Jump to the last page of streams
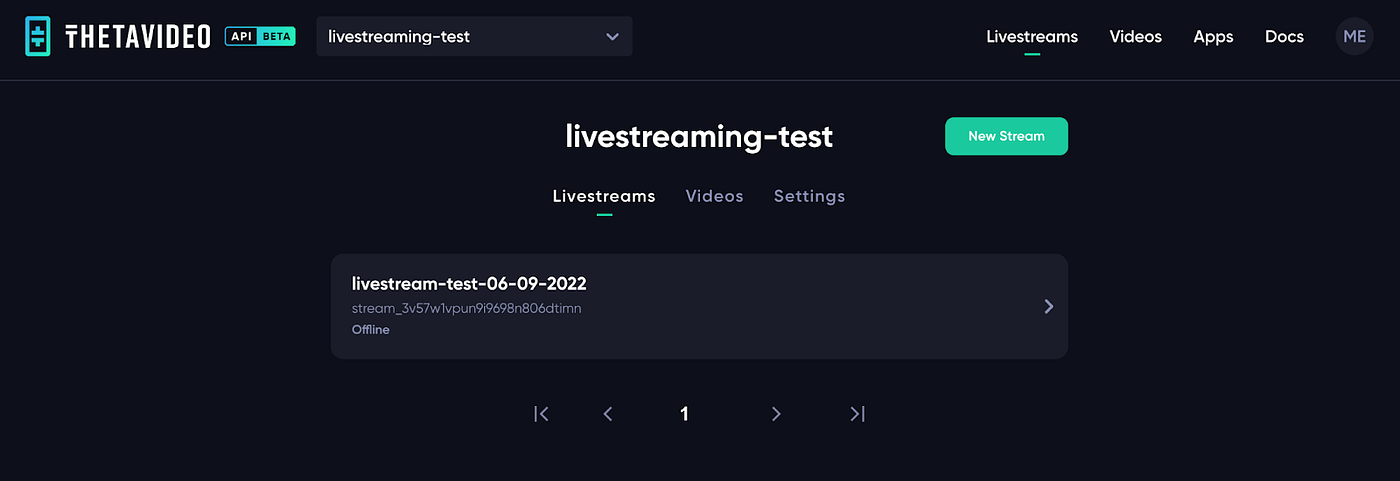This screenshot has width=1400, height=481. coord(857,414)
